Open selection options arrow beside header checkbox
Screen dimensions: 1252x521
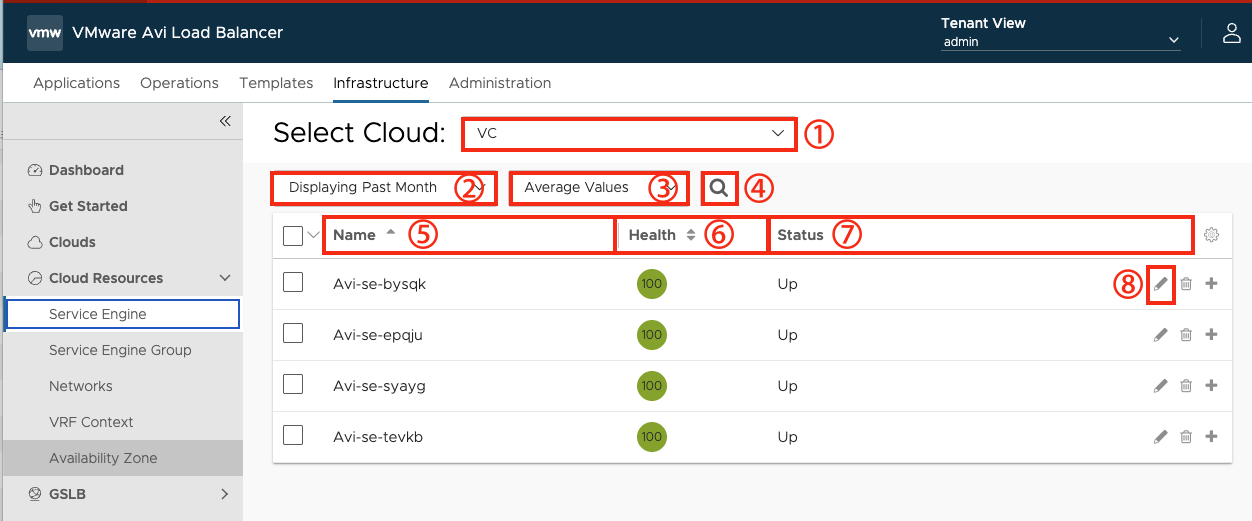click(x=313, y=236)
